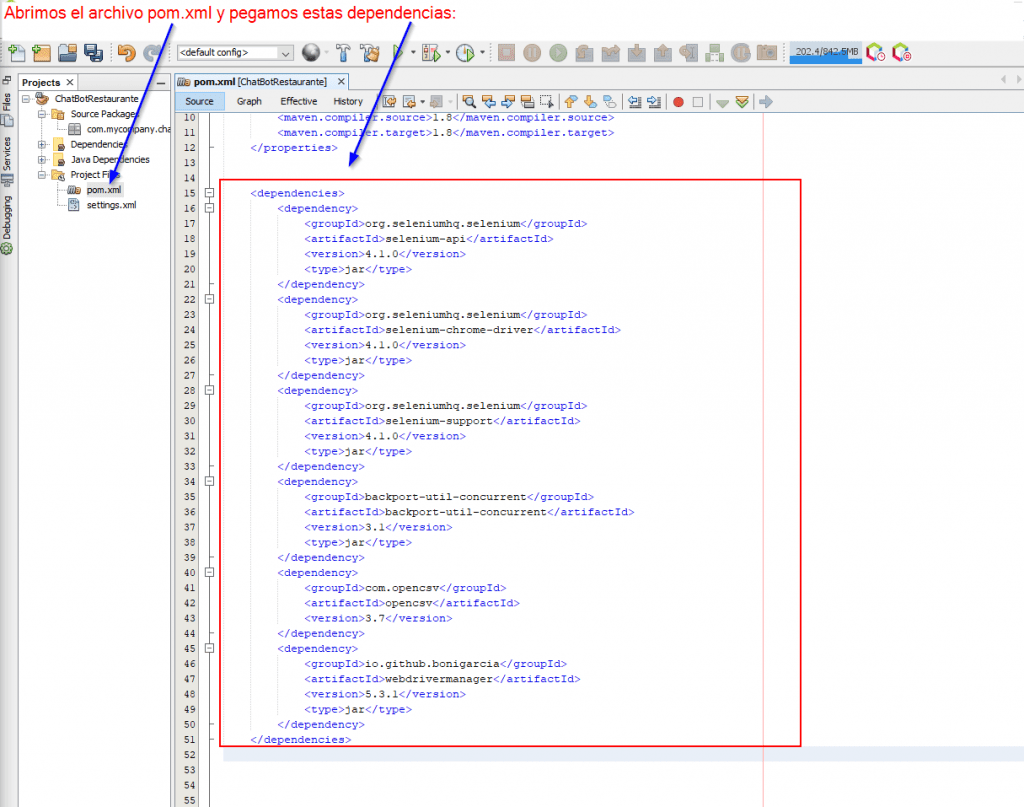The width and height of the screenshot is (1024, 807).
Task: Open the Debug Project dropdown arrow
Action: coord(448,53)
